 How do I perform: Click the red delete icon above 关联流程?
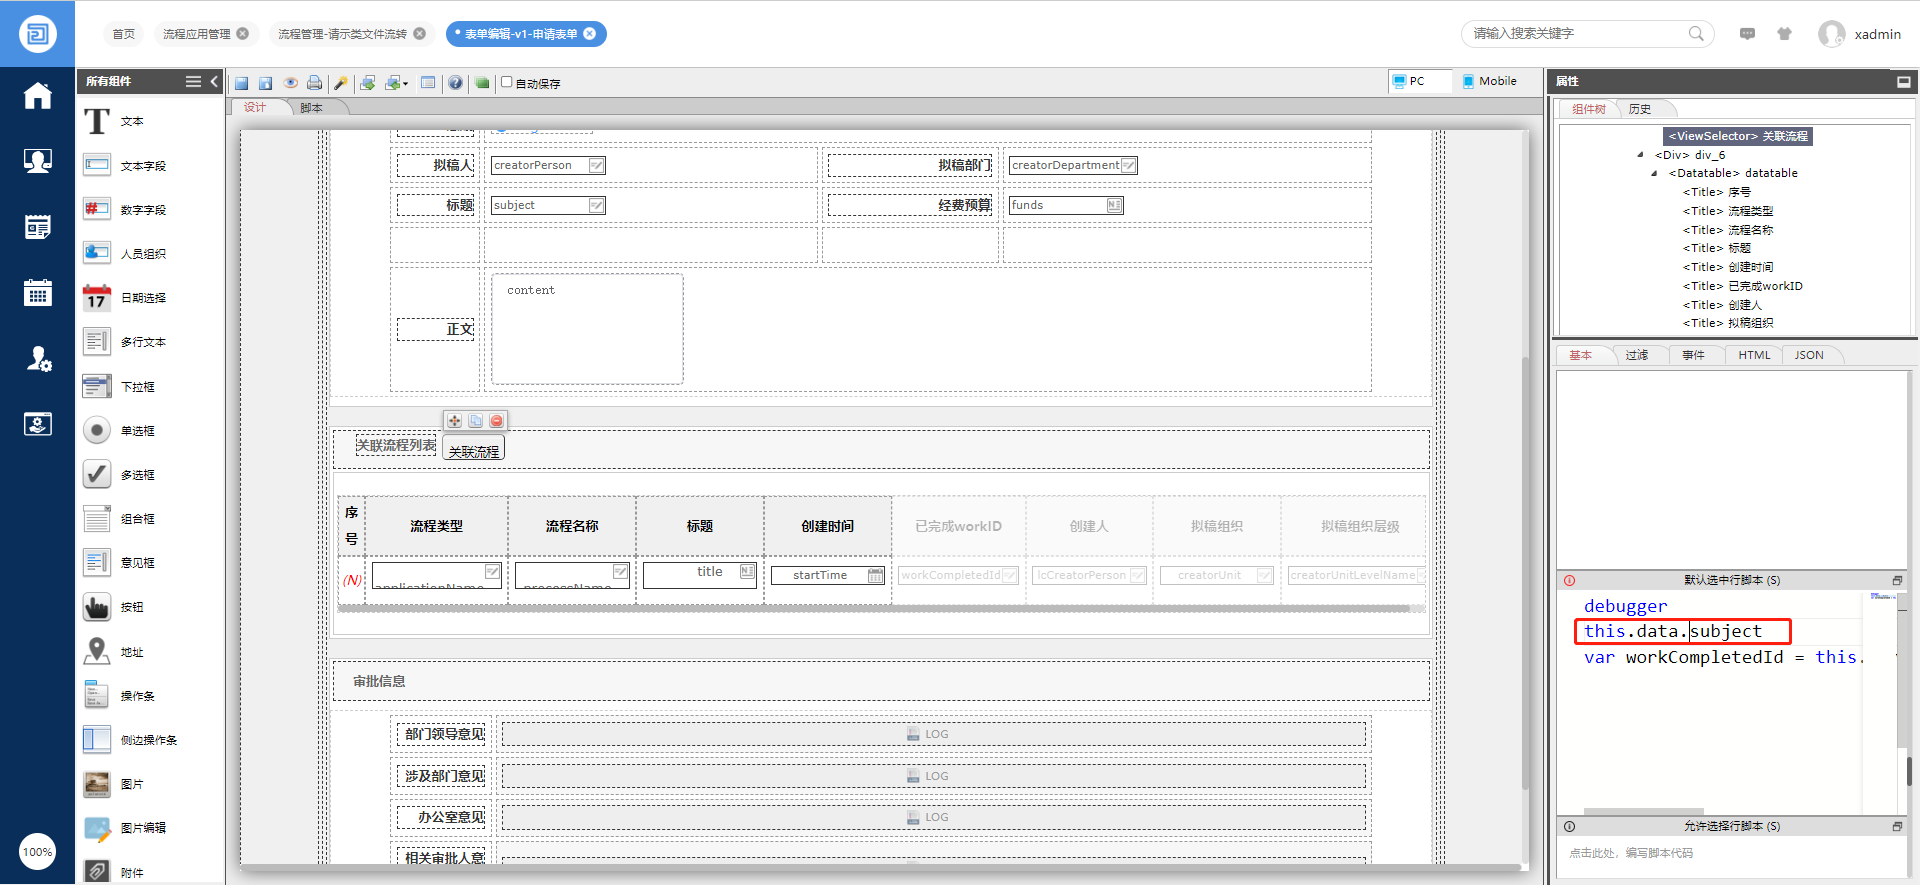point(497,421)
